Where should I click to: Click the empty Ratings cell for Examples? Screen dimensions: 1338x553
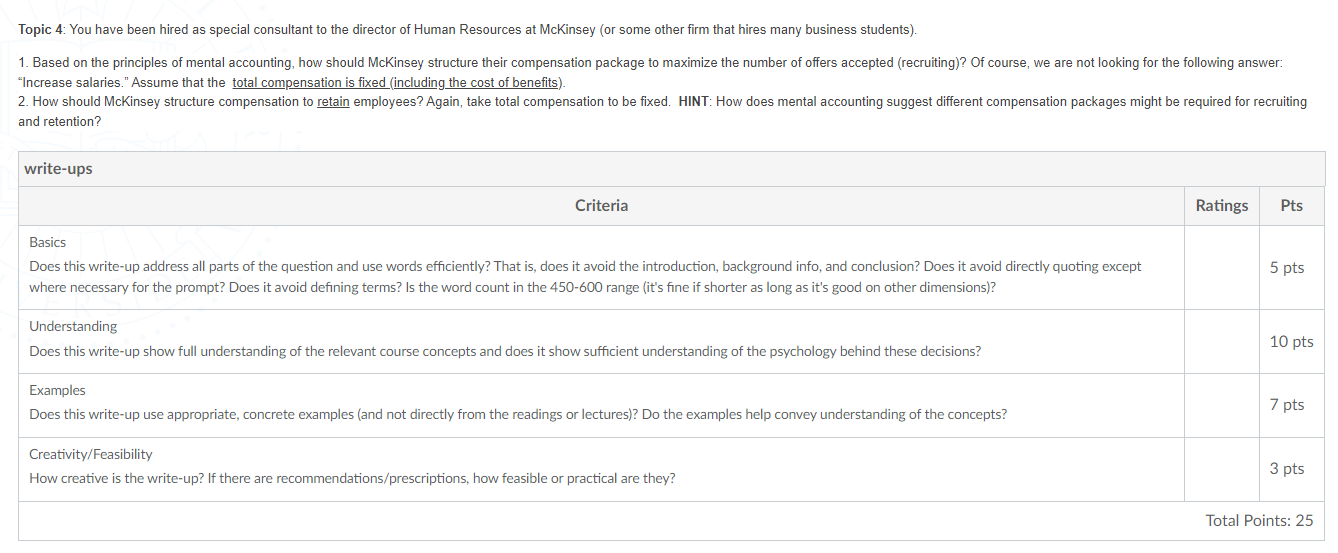1222,405
